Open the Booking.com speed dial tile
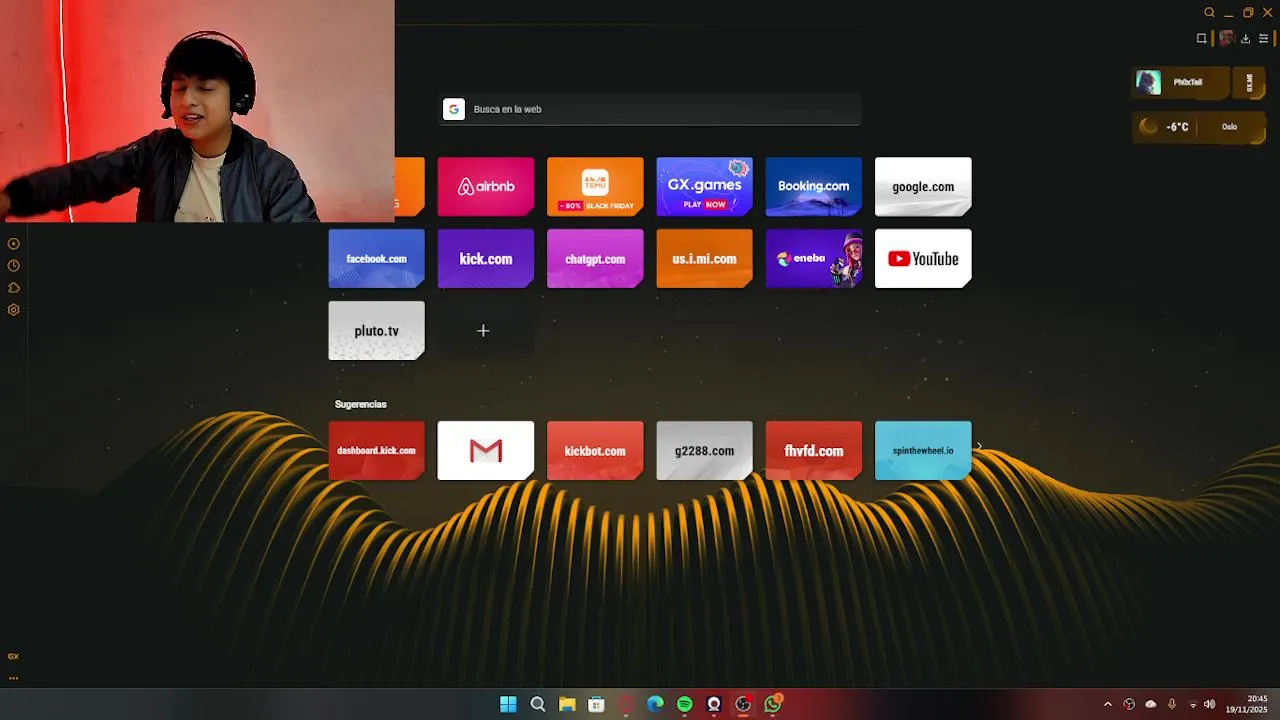Screen dimensions: 1280x720 point(813,186)
